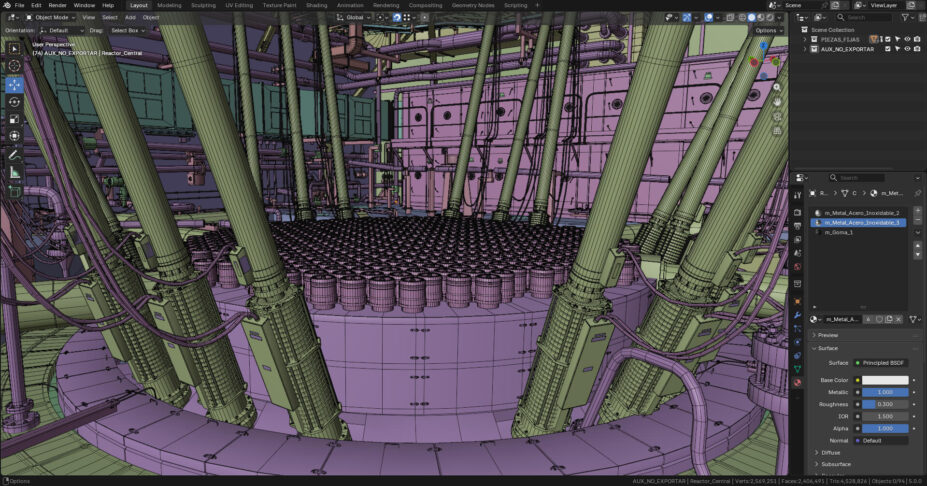The height and width of the screenshot is (486, 927).
Task: Switch to Shading workspace tab
Action: [316, 5]
